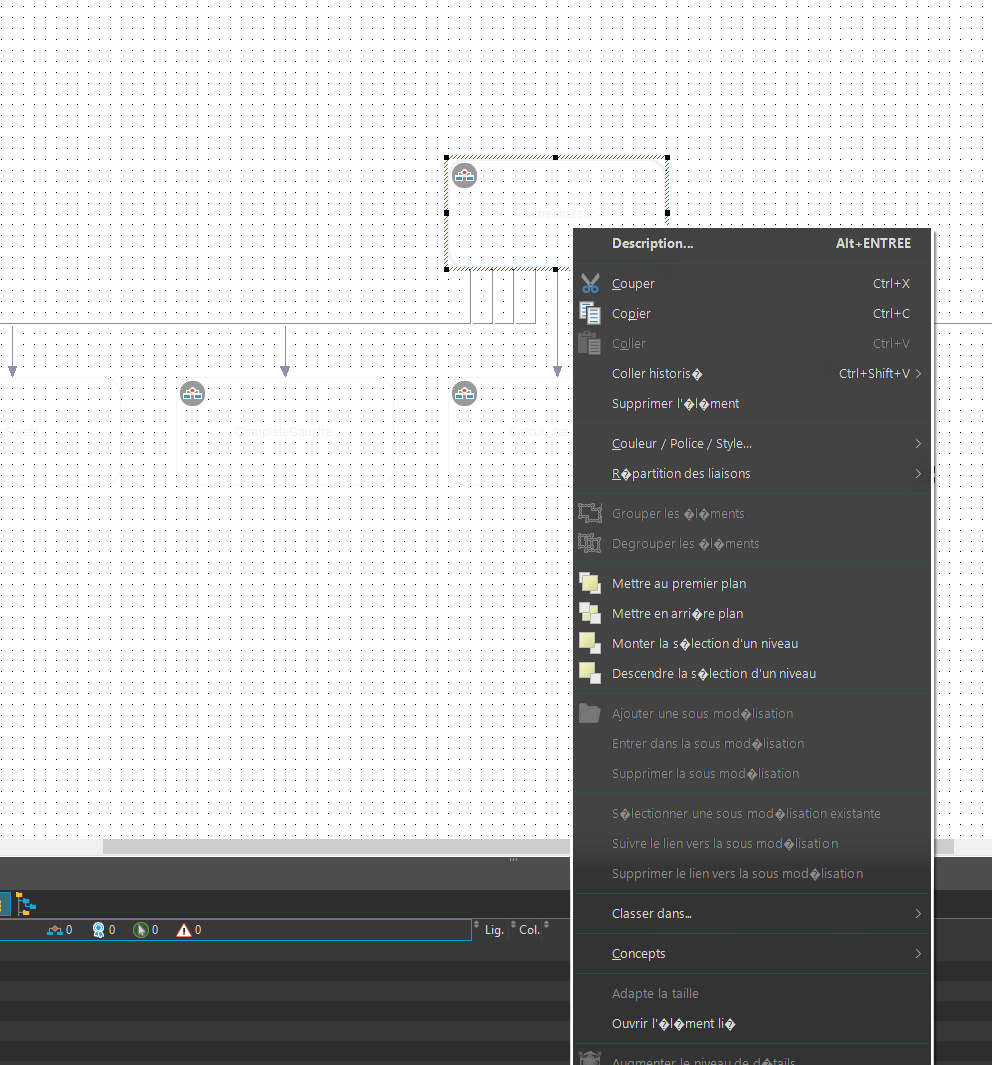Click the Grouper les éléments icon
992x1065 pixels.
click(590, 513)
